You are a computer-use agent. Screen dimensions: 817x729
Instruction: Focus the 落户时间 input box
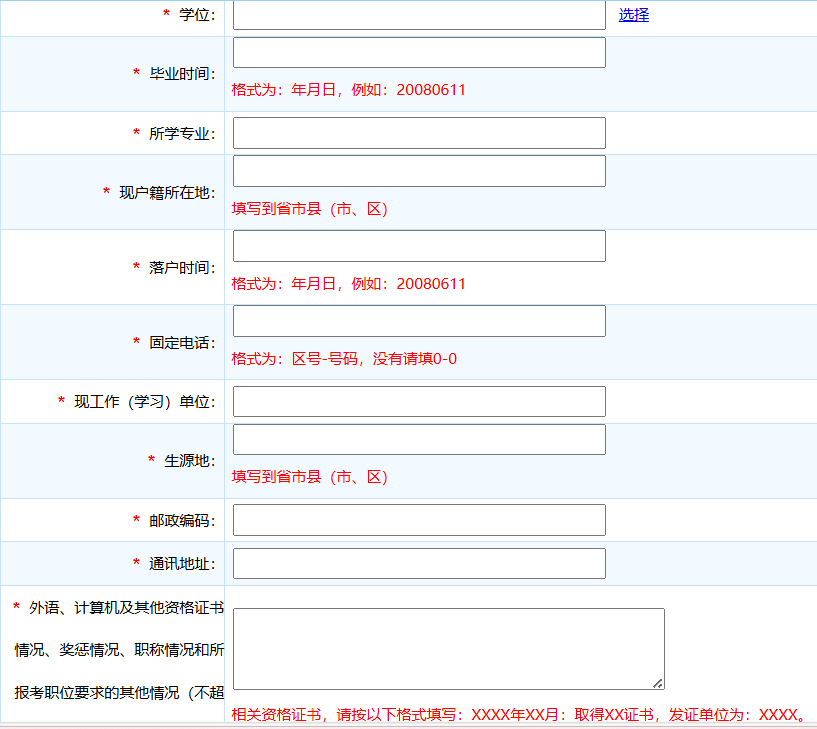pyautogui.click(x=419, y=246)
